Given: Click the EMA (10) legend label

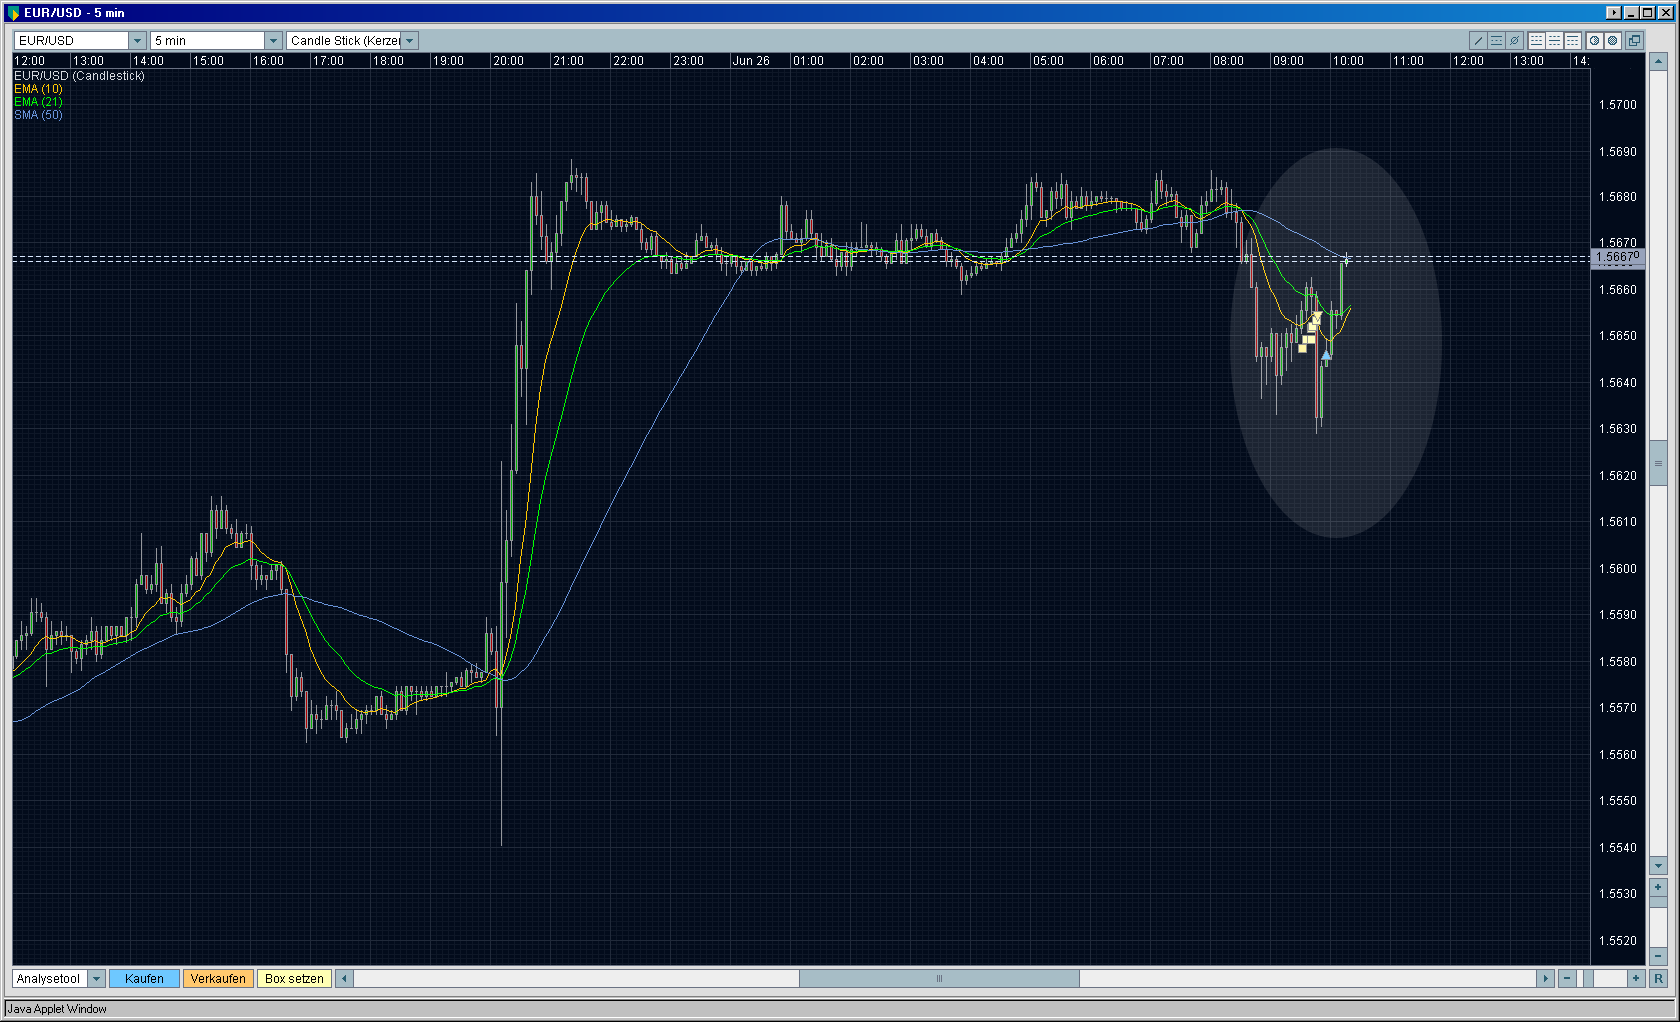Looking at the screenshot, I should click(x=38, y=89).
